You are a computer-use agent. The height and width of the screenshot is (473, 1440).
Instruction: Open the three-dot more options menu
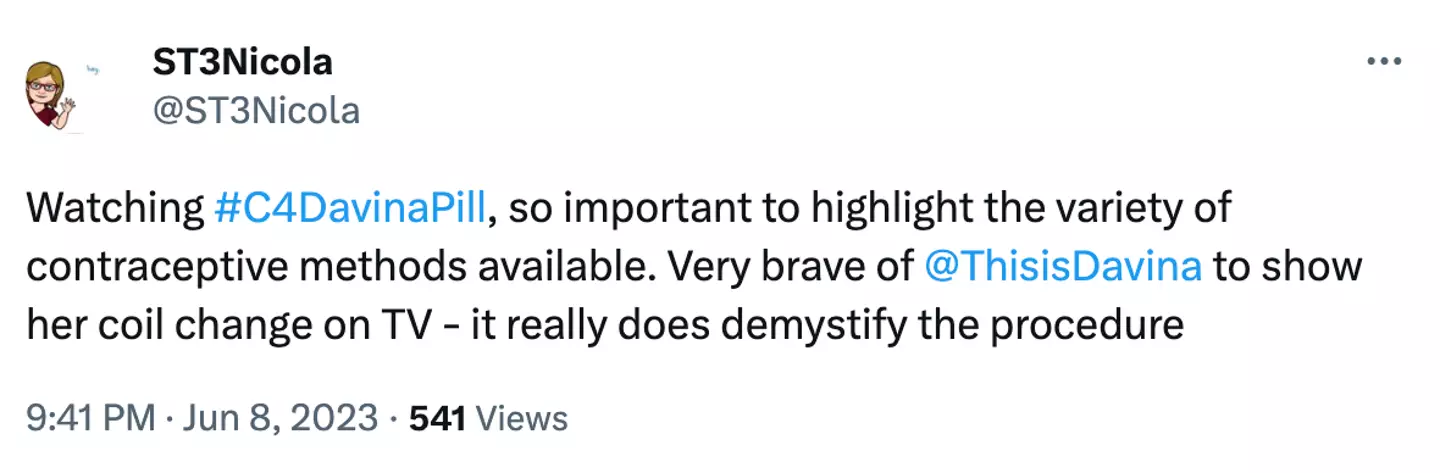[1383, 62]
